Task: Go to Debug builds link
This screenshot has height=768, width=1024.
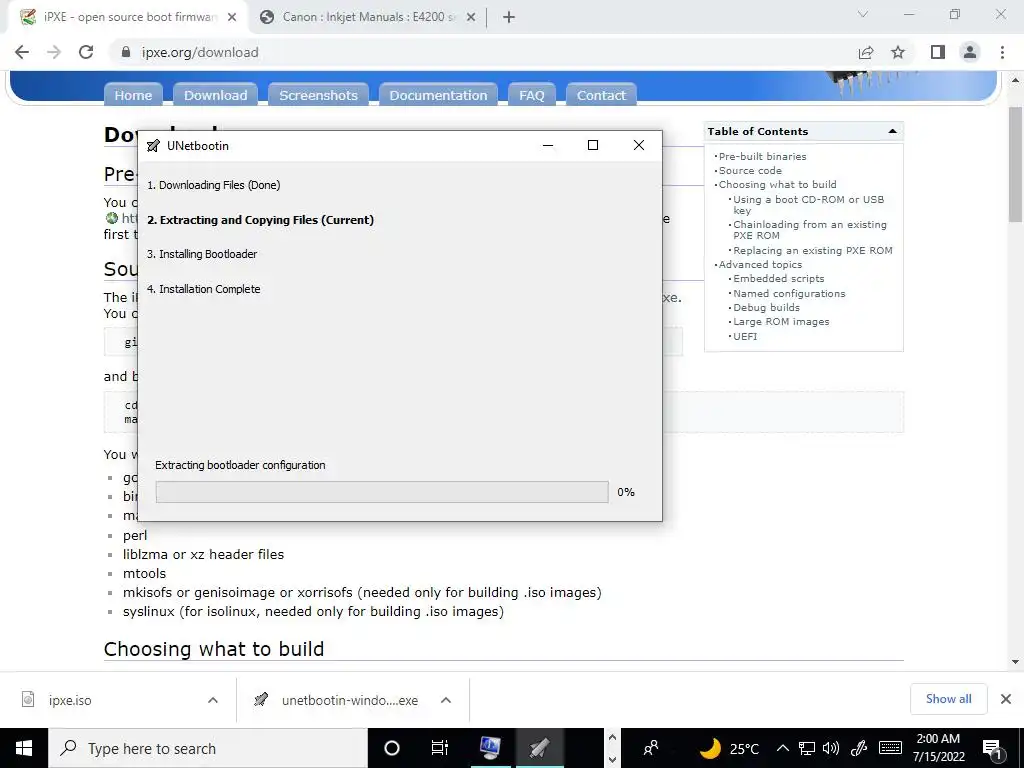Action: (x=766, y=307)
